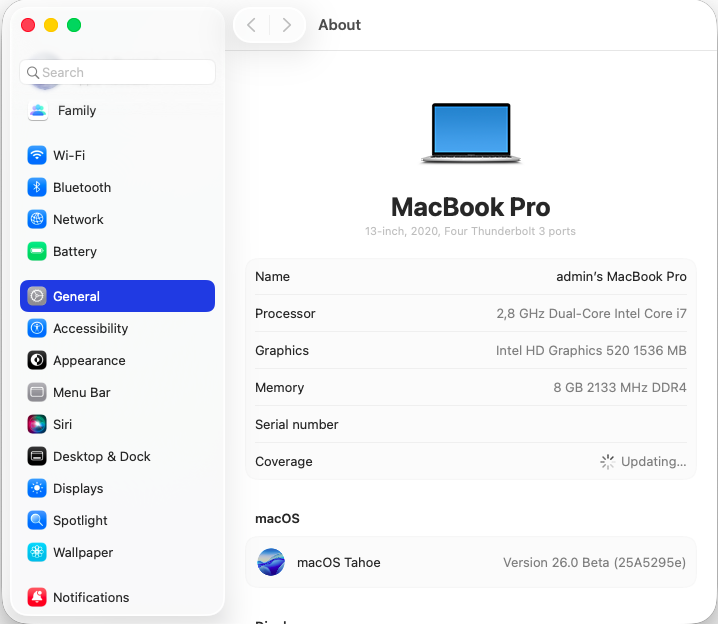
Task: Click the Network globe icon
Action: tap(37, 219)
